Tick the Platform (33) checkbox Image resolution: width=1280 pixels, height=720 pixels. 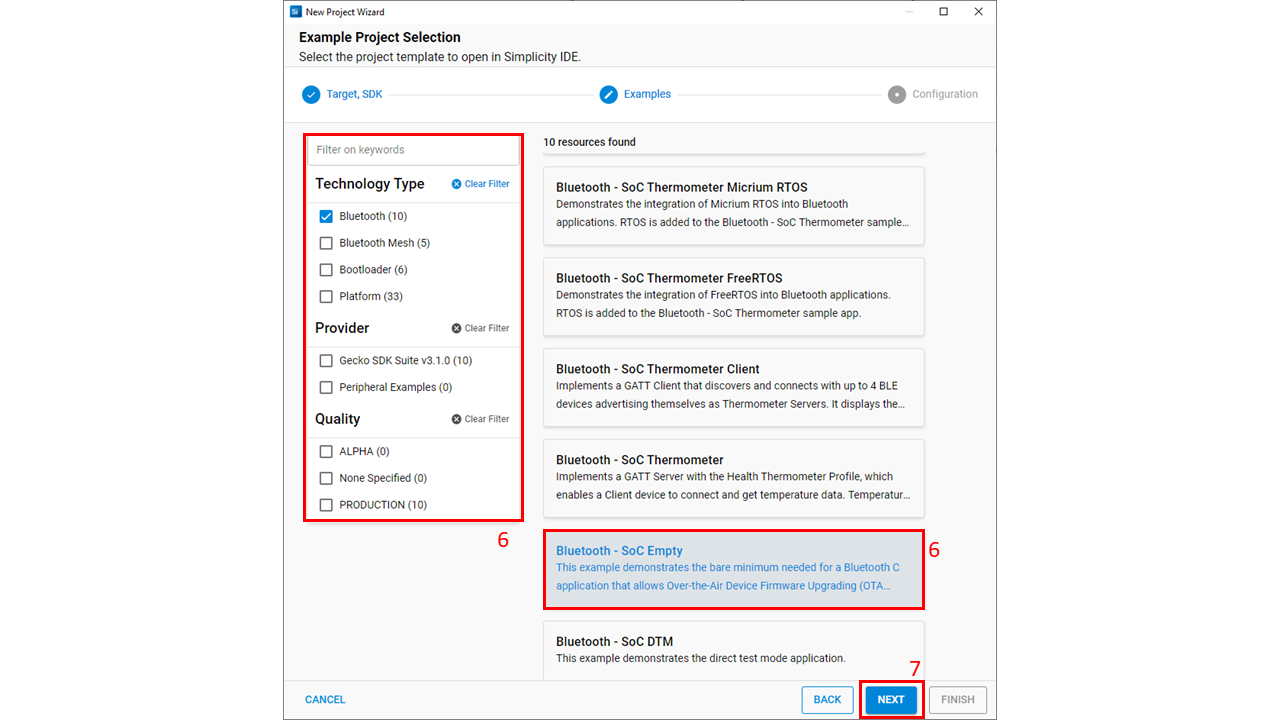coord(326,297)
